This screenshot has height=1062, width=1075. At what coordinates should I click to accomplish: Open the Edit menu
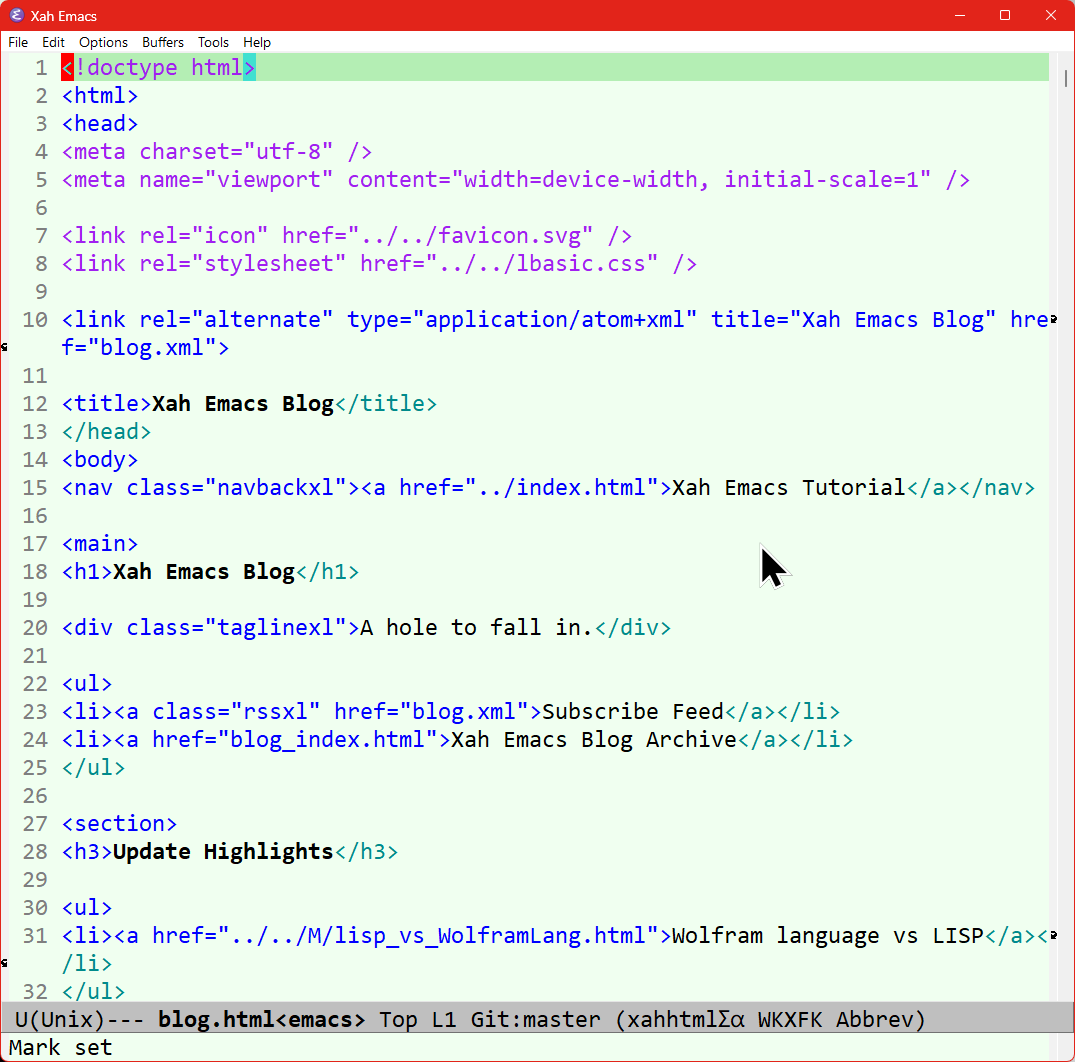point(53,43)
